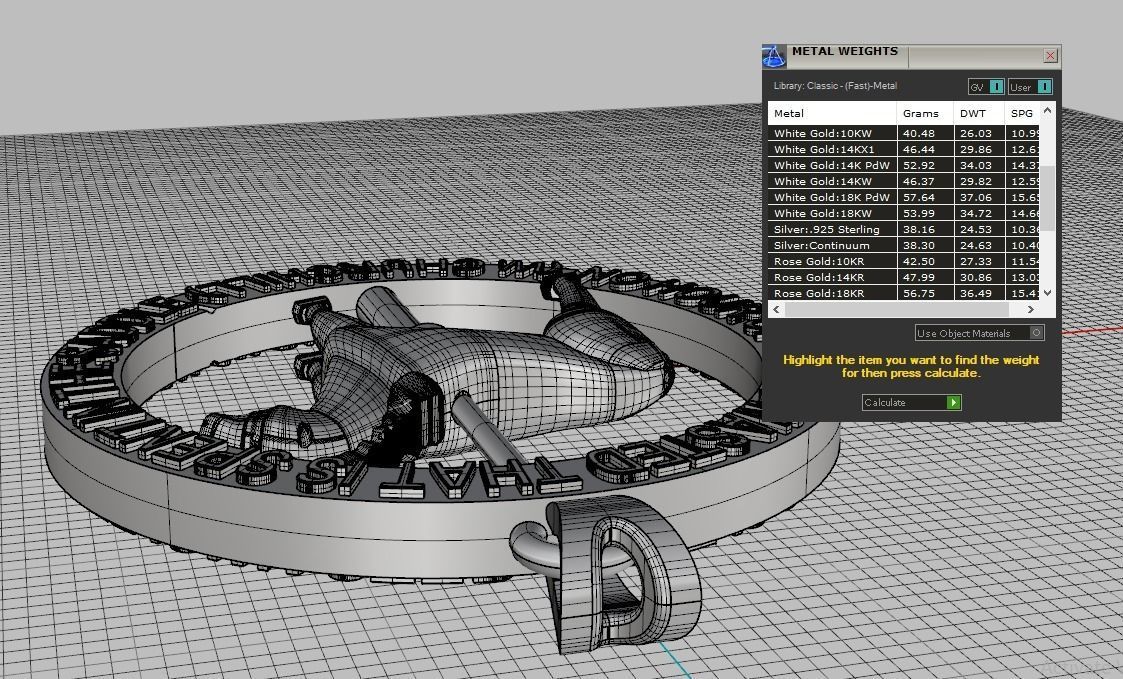Click the horizontal scrollbar track below table
The height and width of the screenshot is (679, 1123).
click(904, 309)
